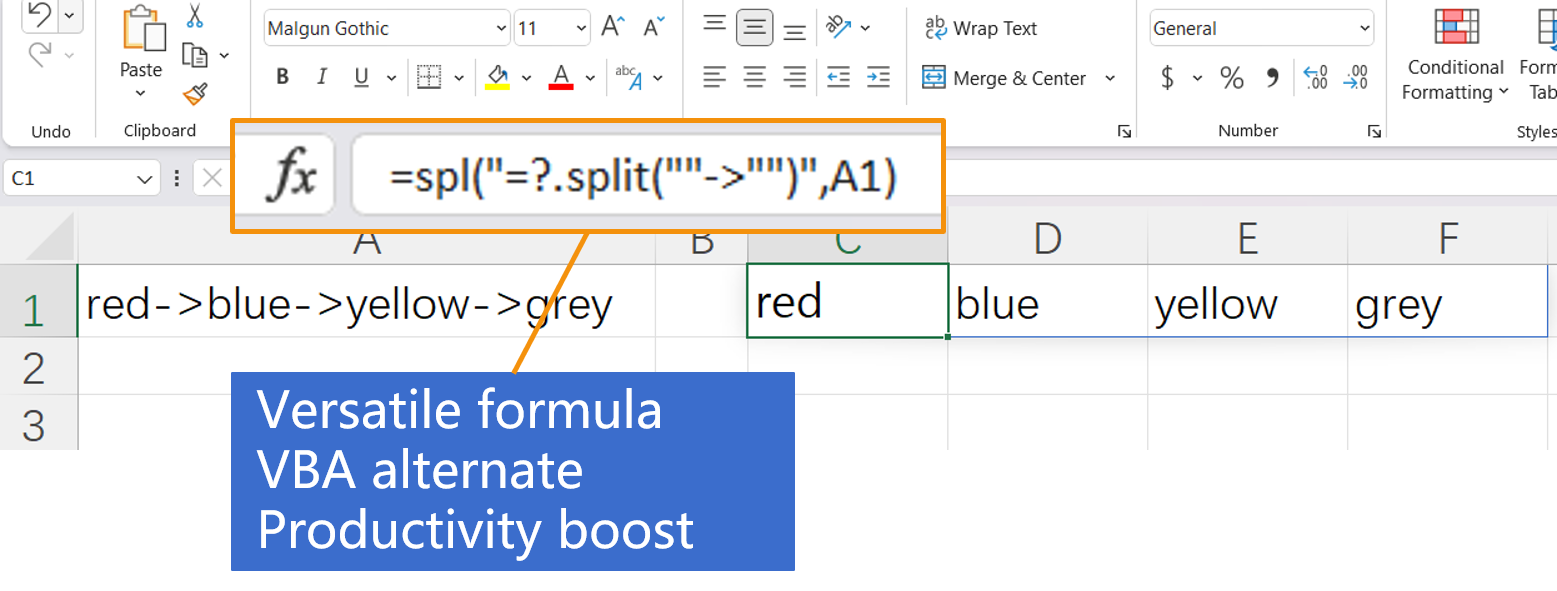Select row 2 header
The image size is (1557, 591).
pos(38,366)
